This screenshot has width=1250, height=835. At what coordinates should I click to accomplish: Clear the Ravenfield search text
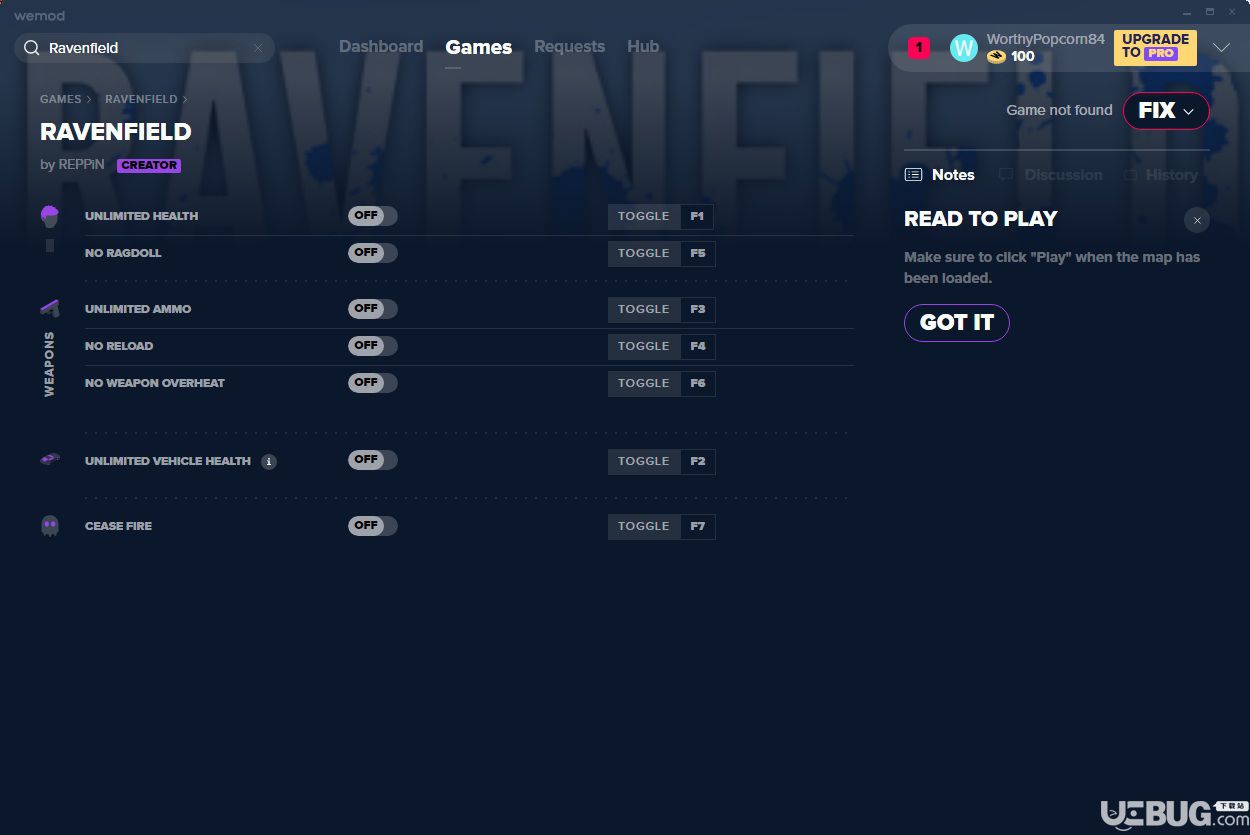tap(258, 48)
